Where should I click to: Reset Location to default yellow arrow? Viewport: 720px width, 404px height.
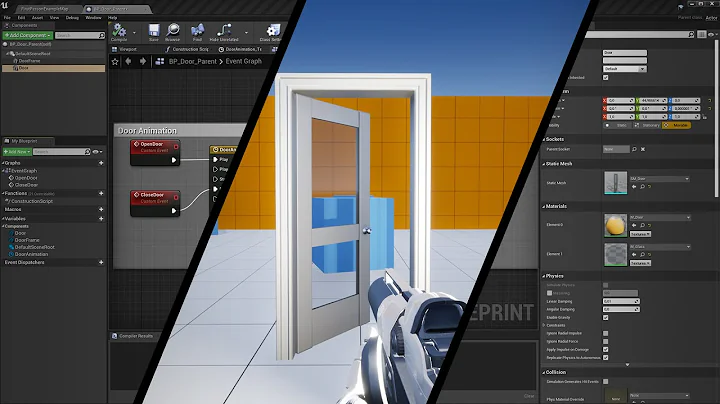(x=710, y=100)
